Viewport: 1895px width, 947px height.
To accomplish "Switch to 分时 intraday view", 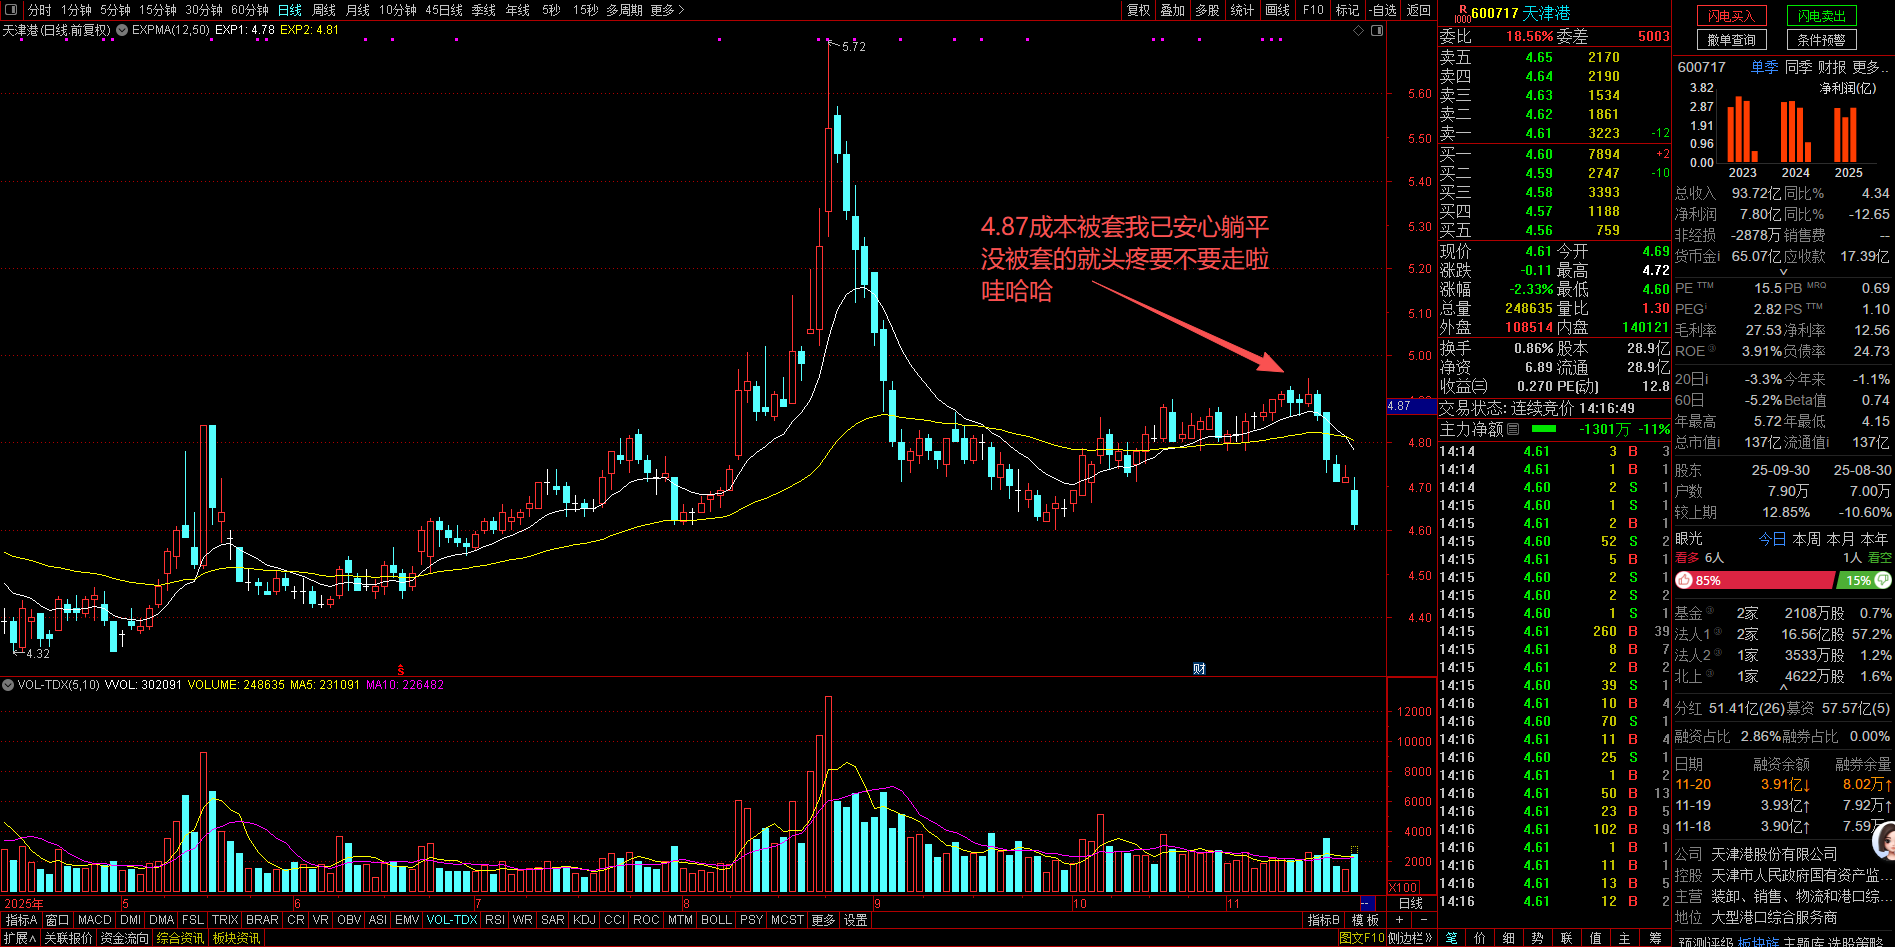I will (x=39, y=10).
